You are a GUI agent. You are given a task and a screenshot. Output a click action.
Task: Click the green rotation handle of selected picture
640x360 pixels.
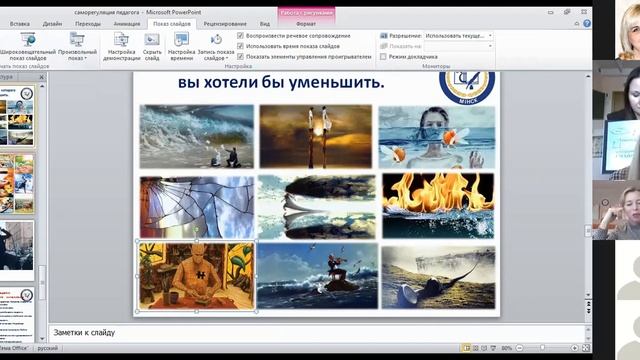tap(197, 231)
